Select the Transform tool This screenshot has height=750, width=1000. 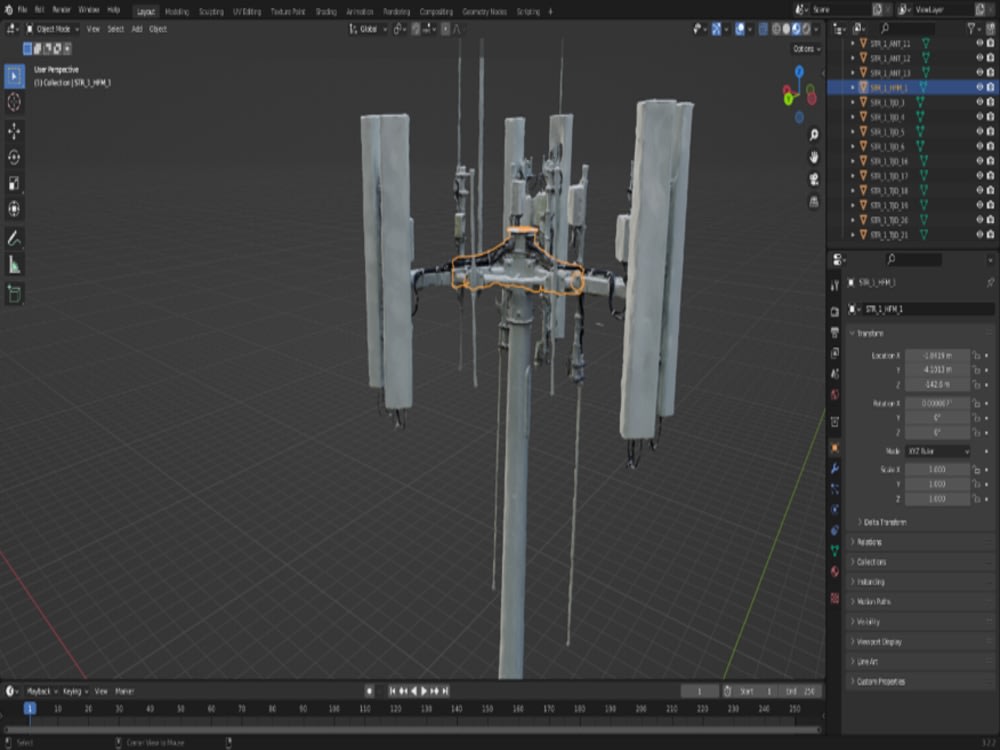coord(14,209)
